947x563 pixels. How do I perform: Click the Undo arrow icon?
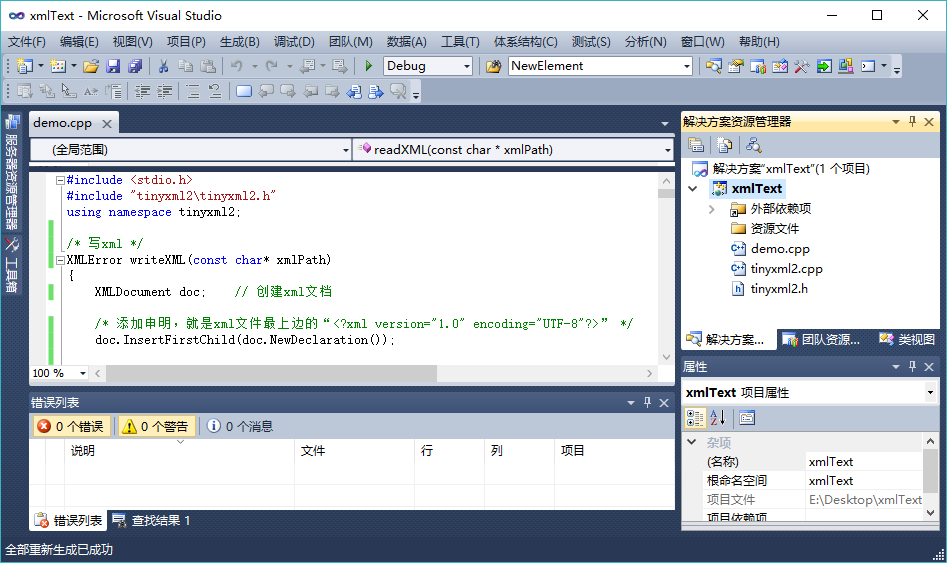(237, 66)
